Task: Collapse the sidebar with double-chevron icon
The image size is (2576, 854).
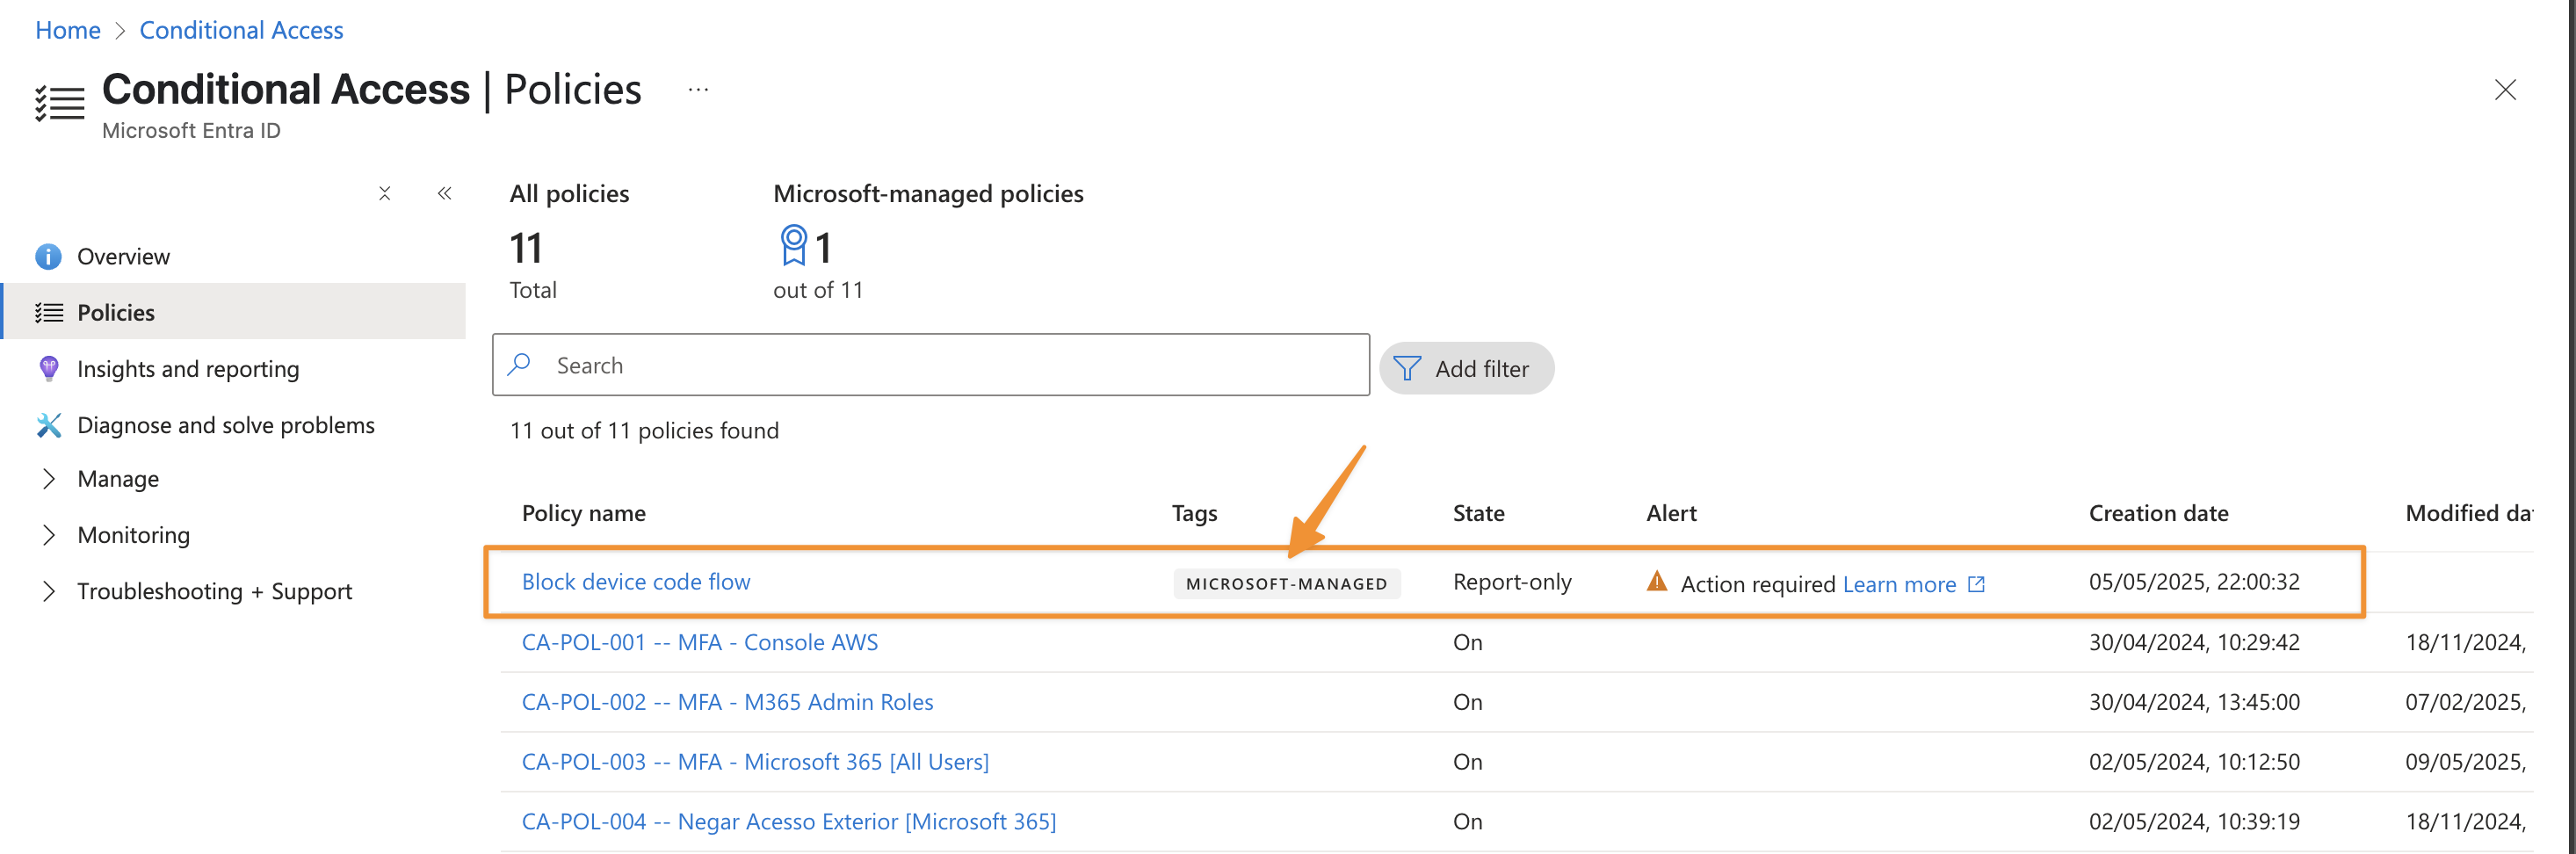Action: click(445, 193)
